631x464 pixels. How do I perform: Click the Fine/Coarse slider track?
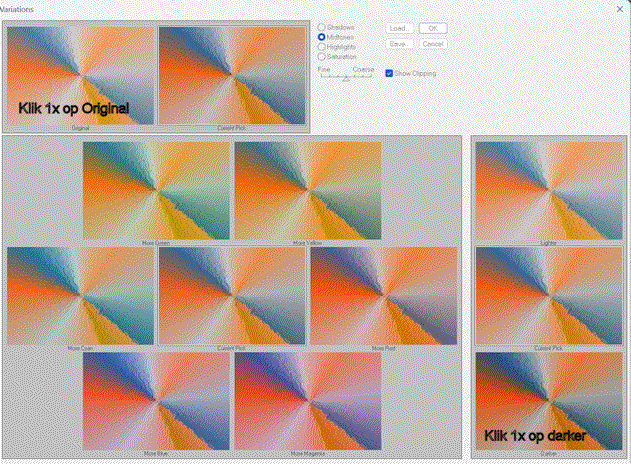point(346,77)
